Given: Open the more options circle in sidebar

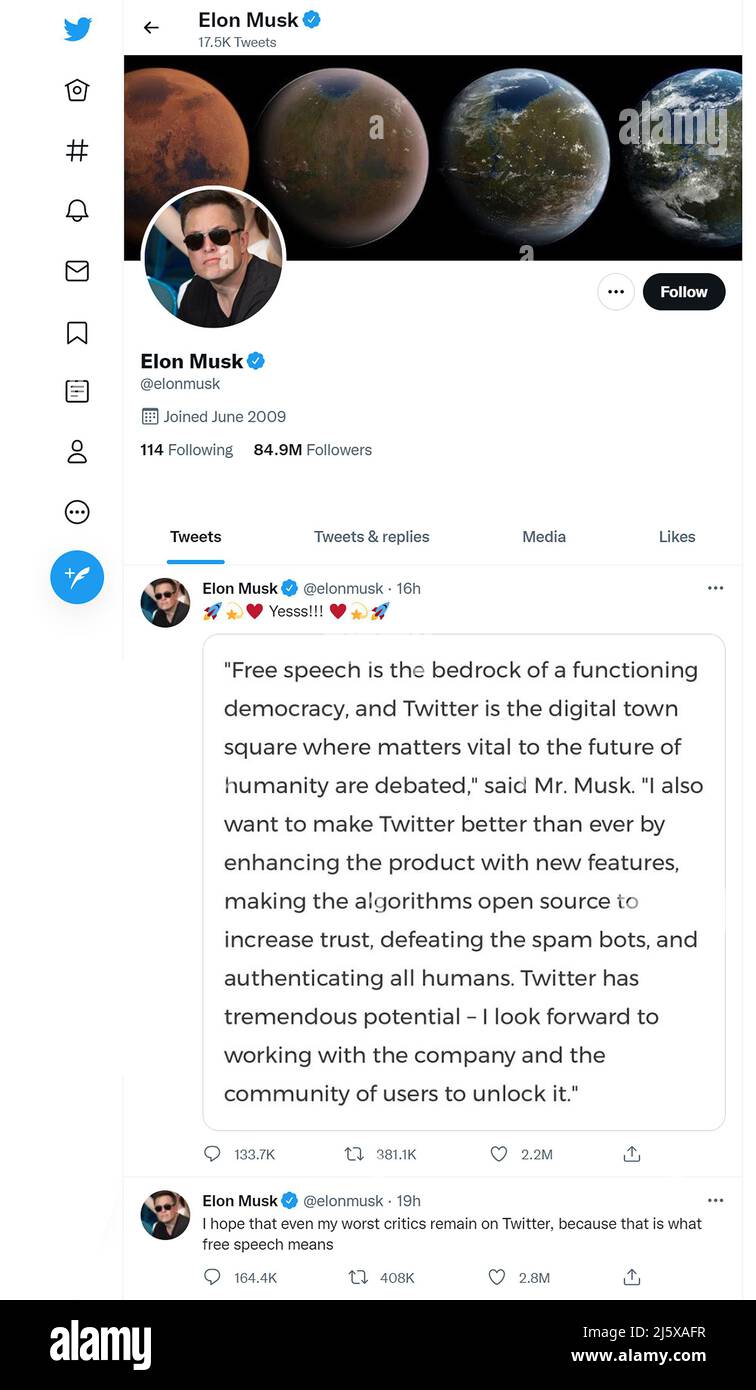Looking at the screenshot, I should (x=77, y=512).
